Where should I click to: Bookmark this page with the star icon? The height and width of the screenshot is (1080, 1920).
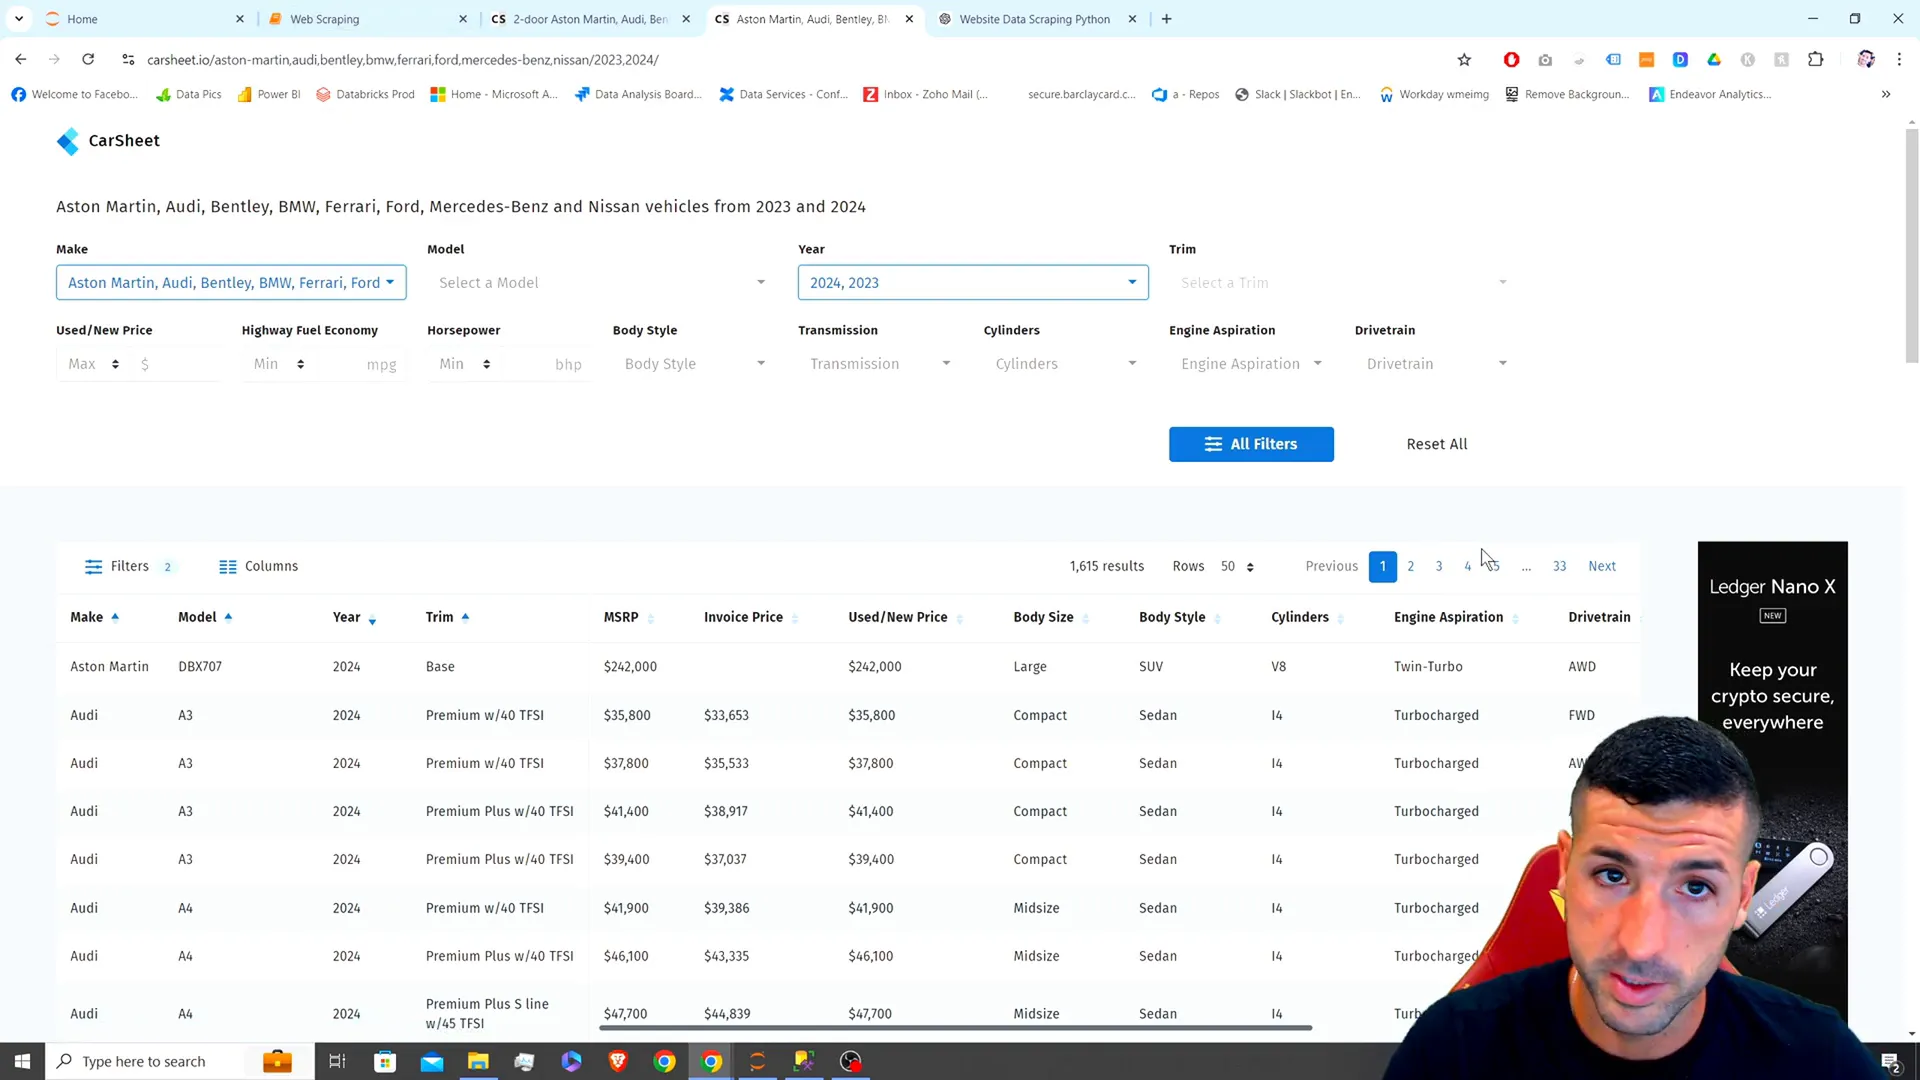point(1464,60)
